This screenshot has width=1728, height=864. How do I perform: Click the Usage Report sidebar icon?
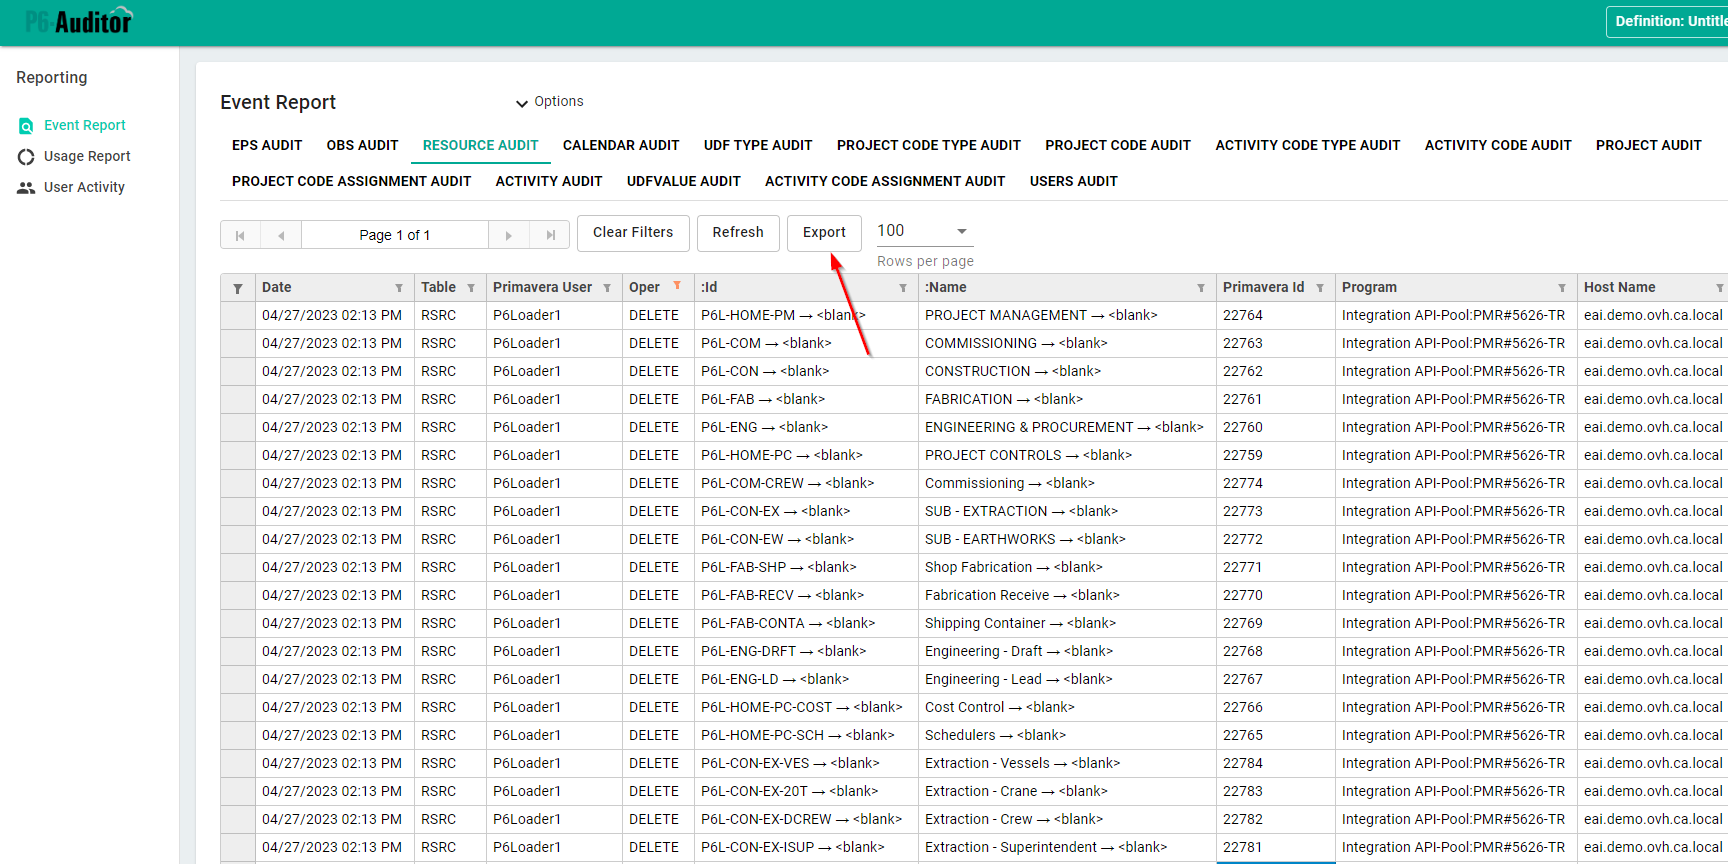(26, 157)
